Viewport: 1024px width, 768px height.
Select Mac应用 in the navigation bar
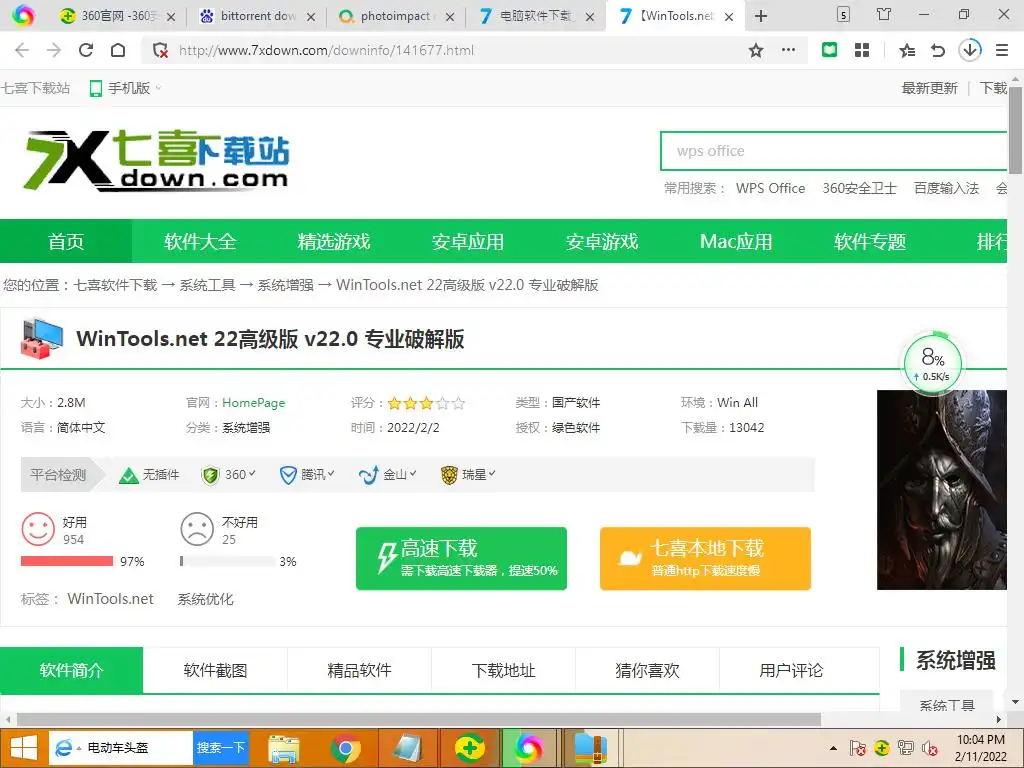[x=736, y=242]
